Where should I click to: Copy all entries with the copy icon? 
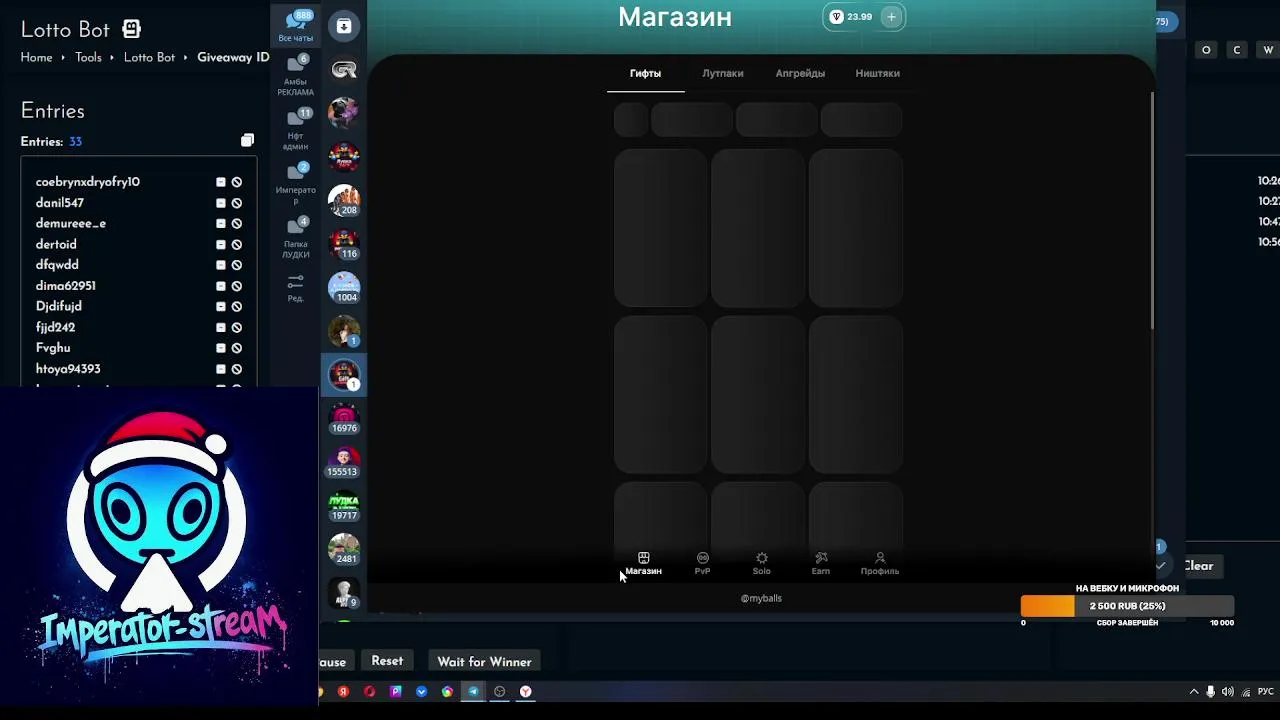247,141
